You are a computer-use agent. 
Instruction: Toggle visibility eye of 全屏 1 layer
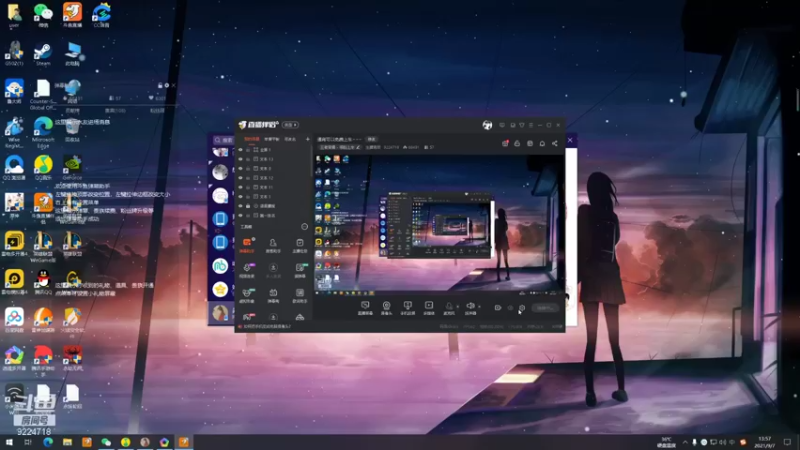tap(241, 150)
